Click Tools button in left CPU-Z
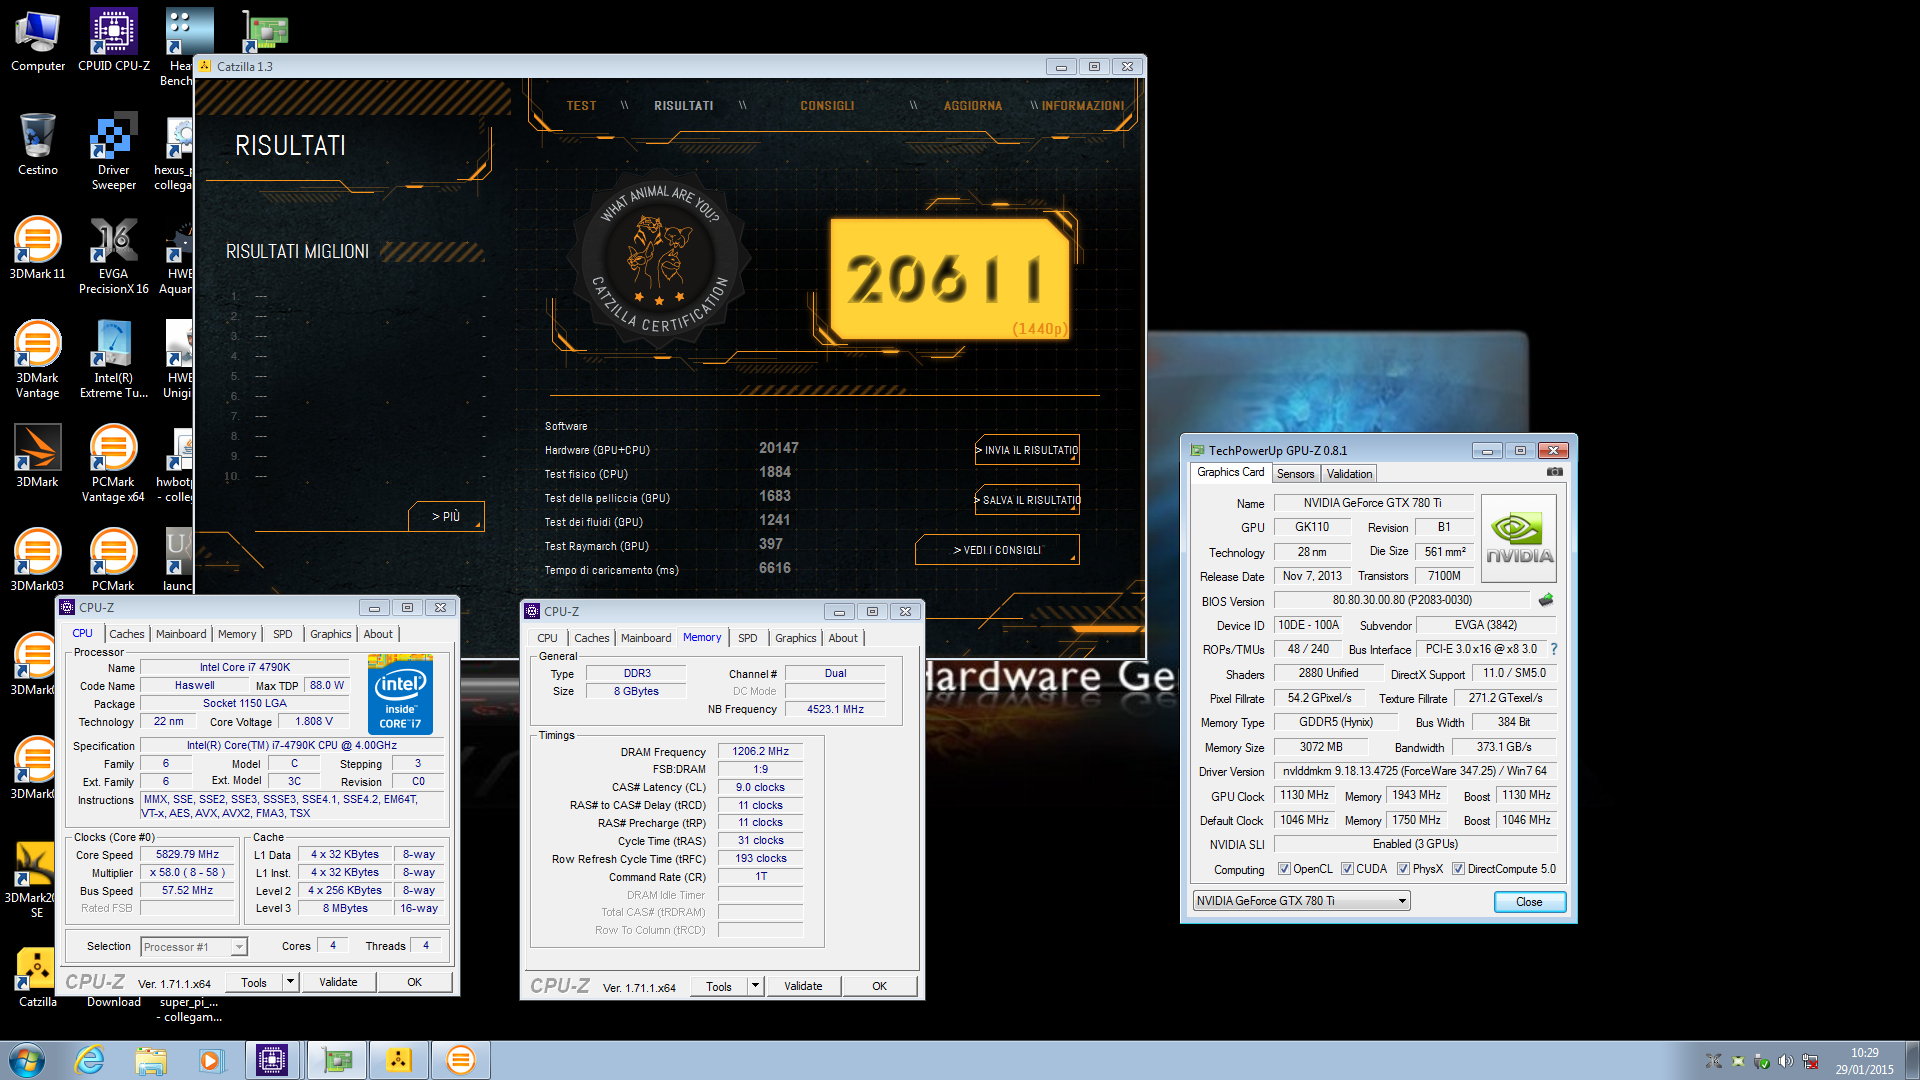Viewport: 1920px width, 1080px height. (x=254, y=982)
